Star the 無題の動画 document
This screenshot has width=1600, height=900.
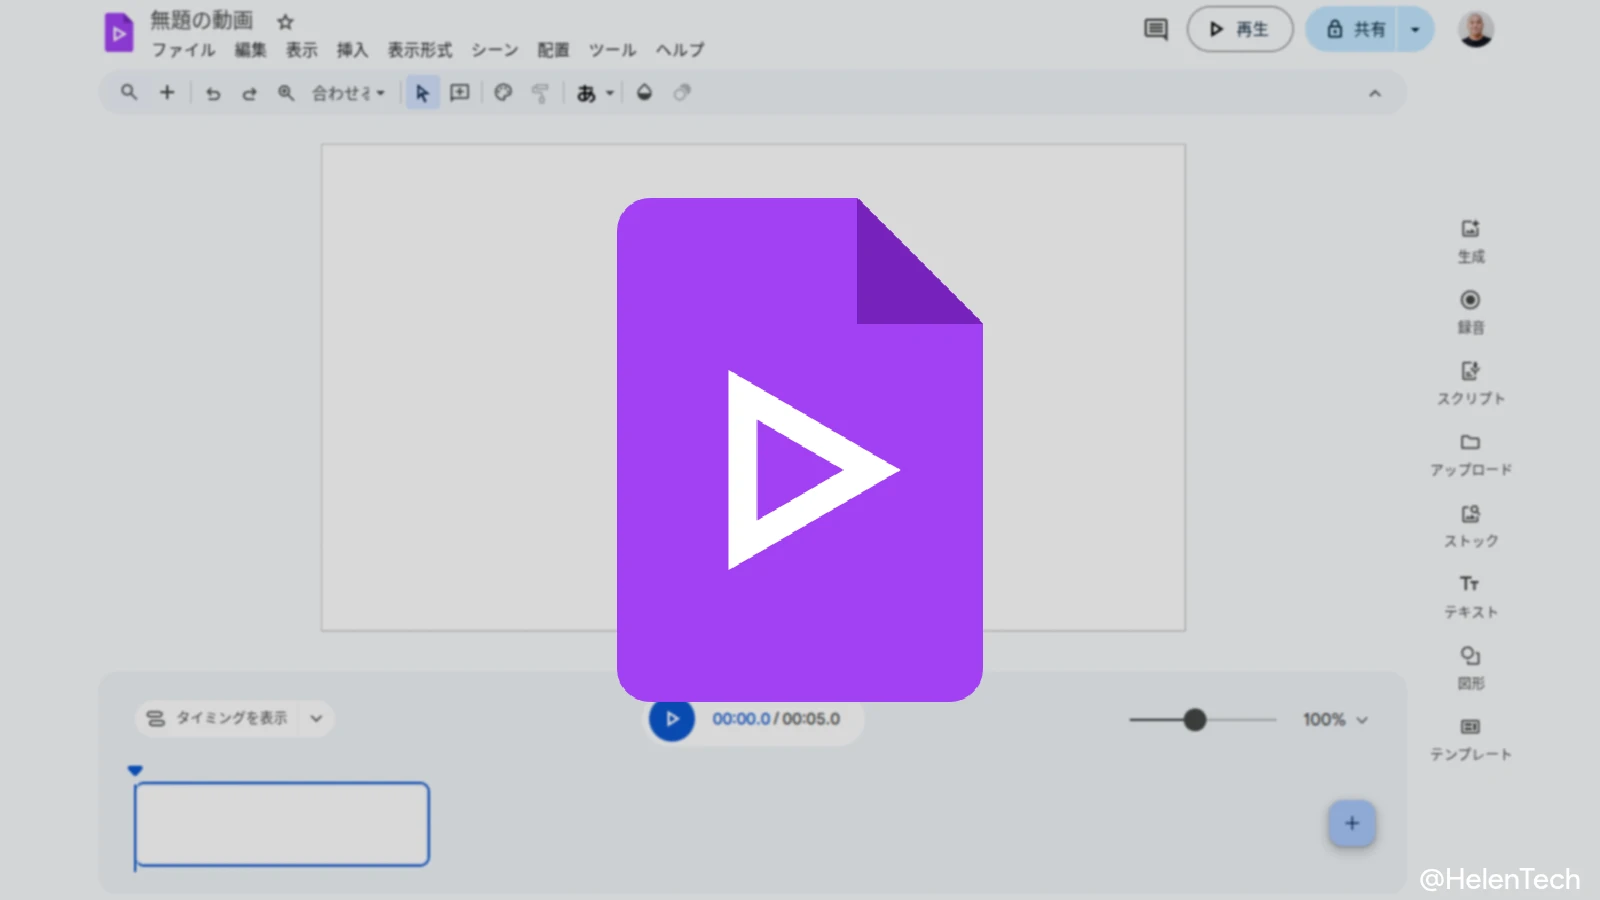285,22
